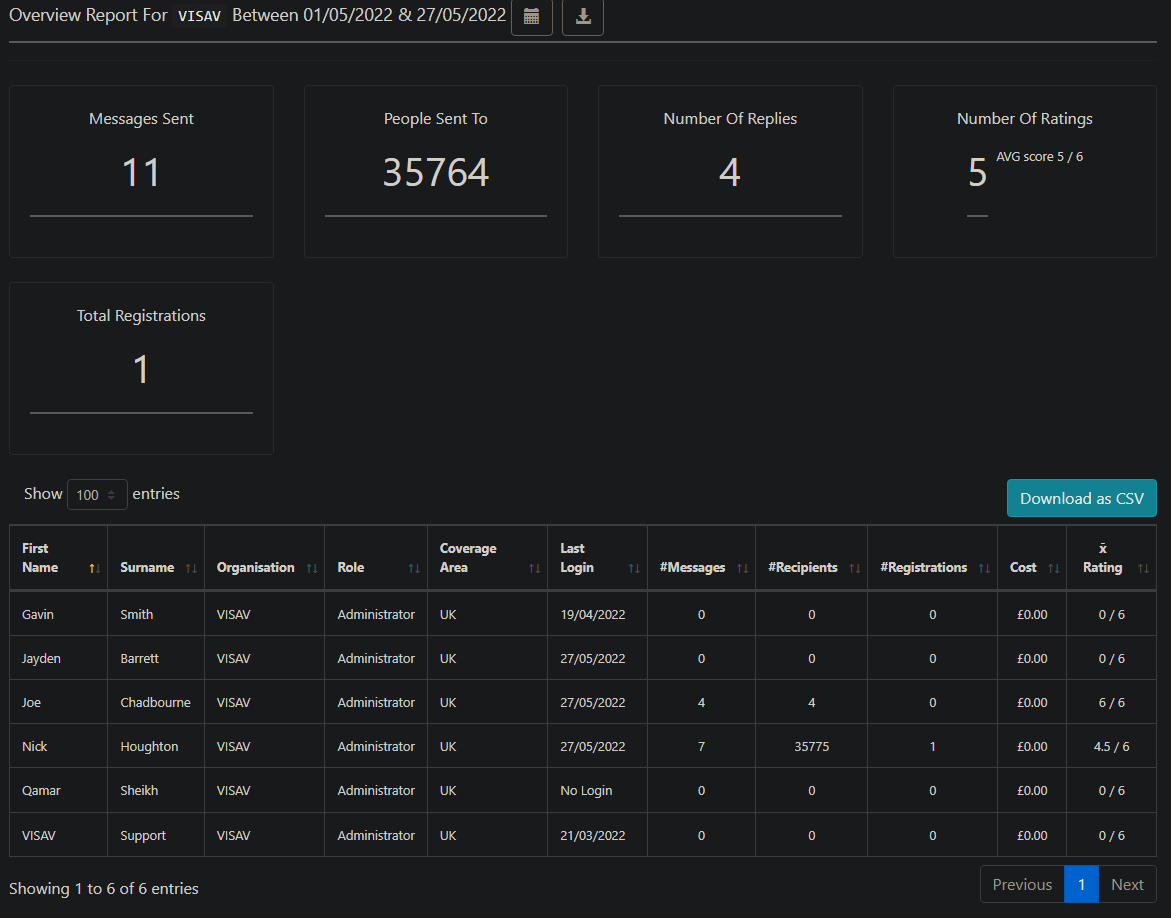This screenshot has width=1171, height=918.
Task: Sort by #Messages column arrows
Action: point(742,568)
